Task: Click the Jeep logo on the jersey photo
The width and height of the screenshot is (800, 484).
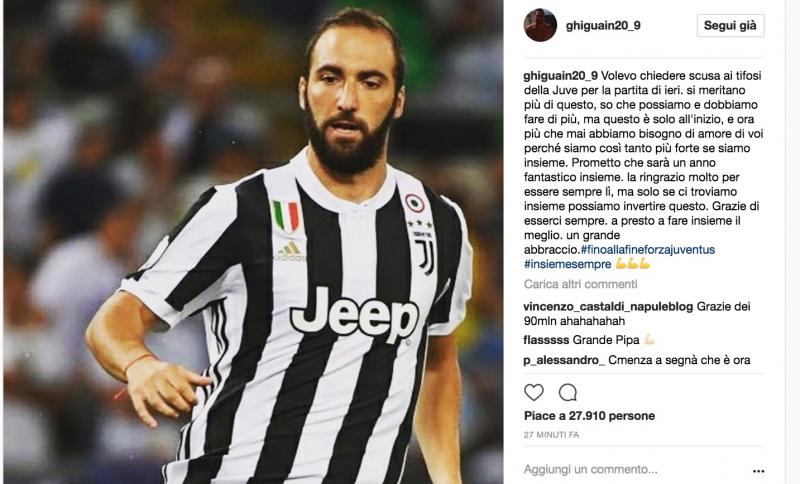Action: 355,314
